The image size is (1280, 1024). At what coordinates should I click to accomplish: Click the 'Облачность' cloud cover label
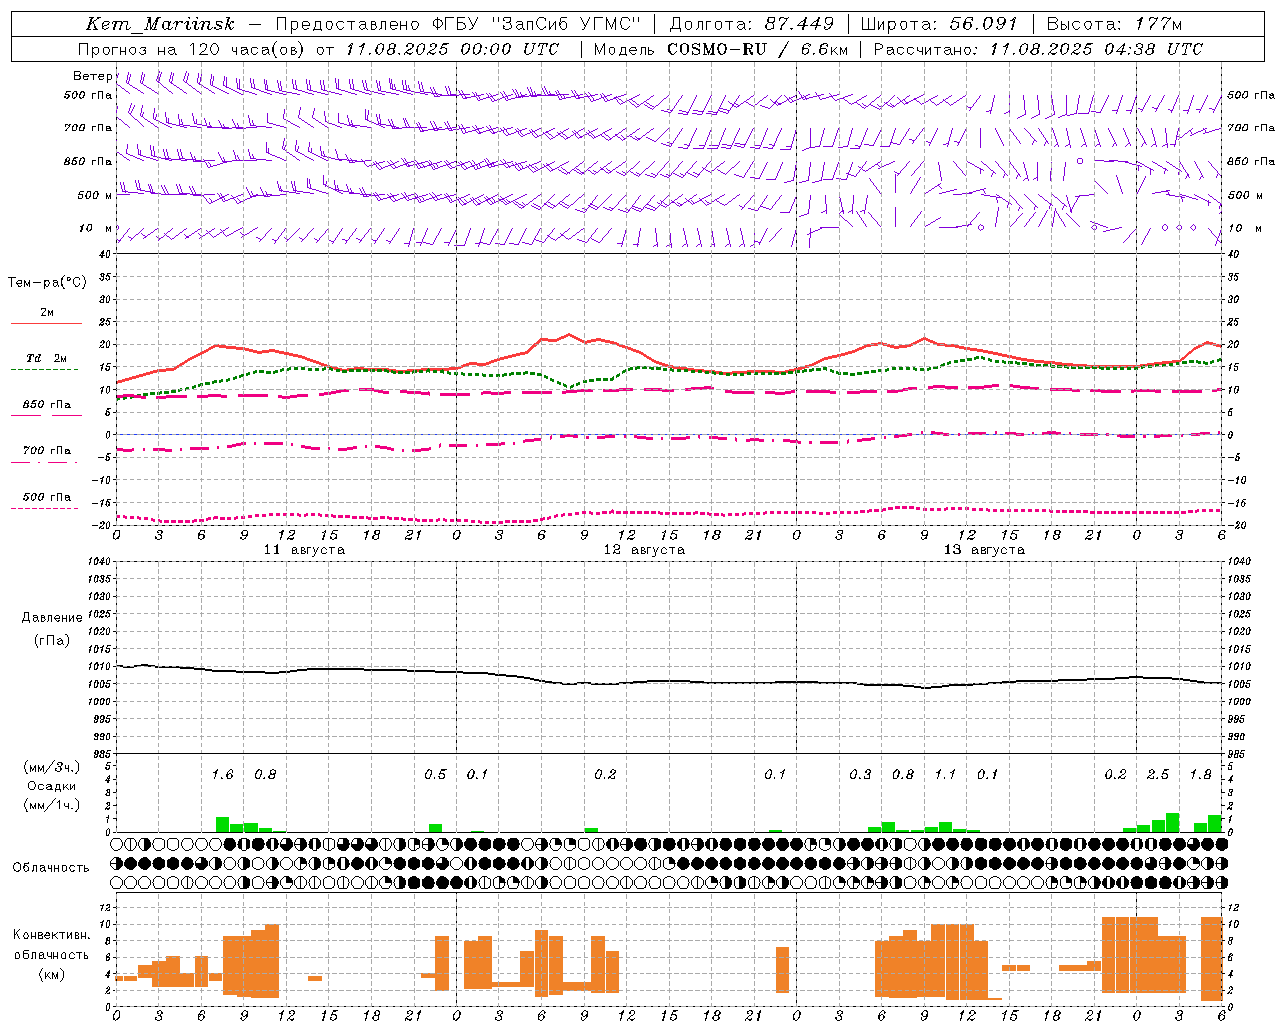pyautogui.click(x=51, y=868)
